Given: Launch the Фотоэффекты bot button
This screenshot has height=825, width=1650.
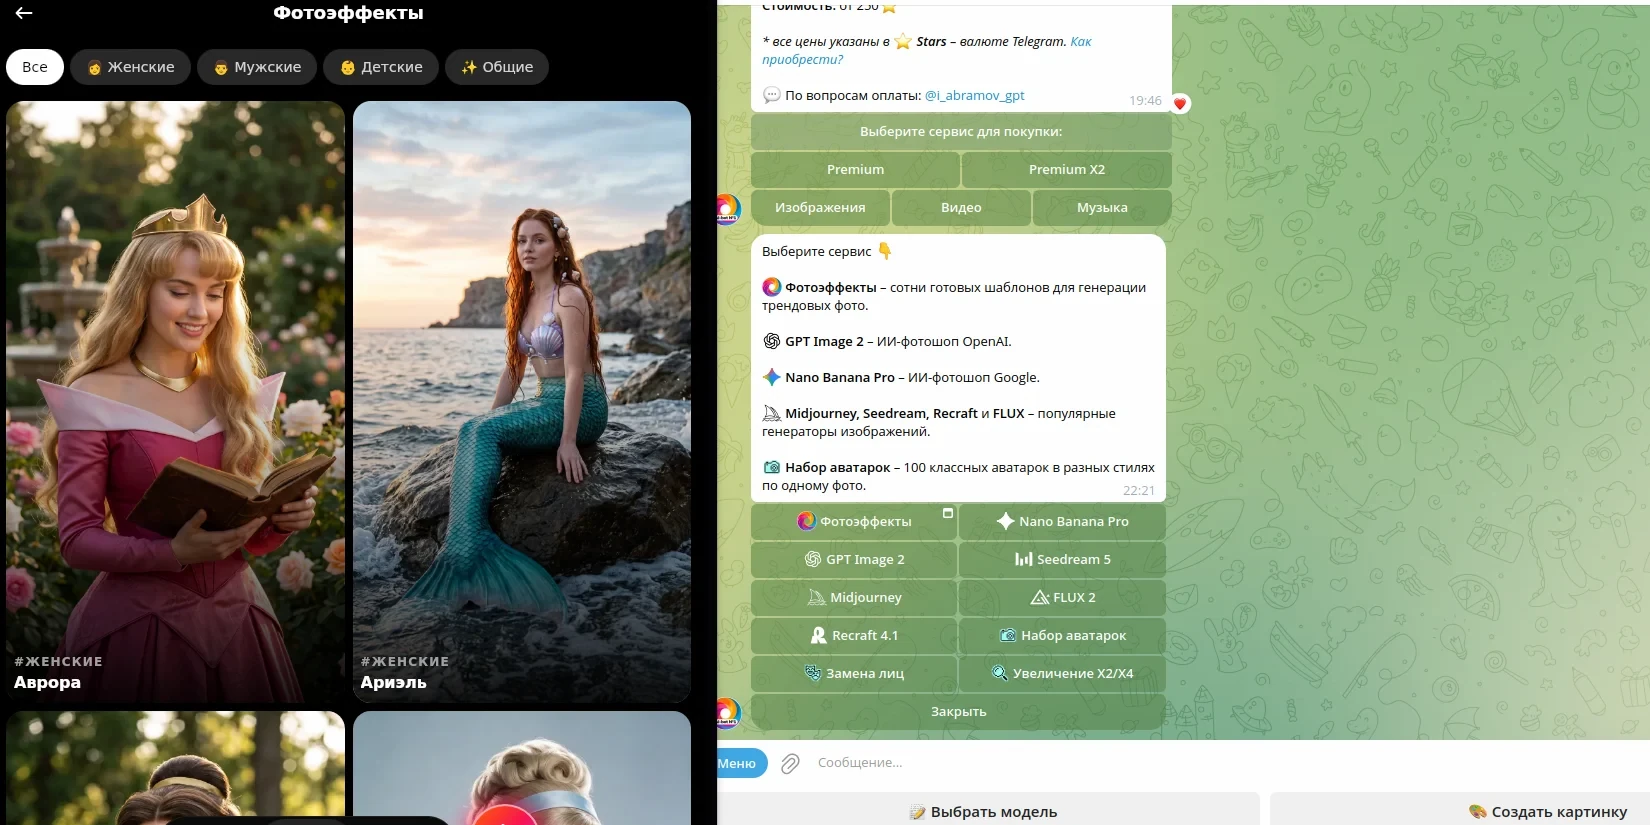Looking at the screenshot, I should click(854, 521).
